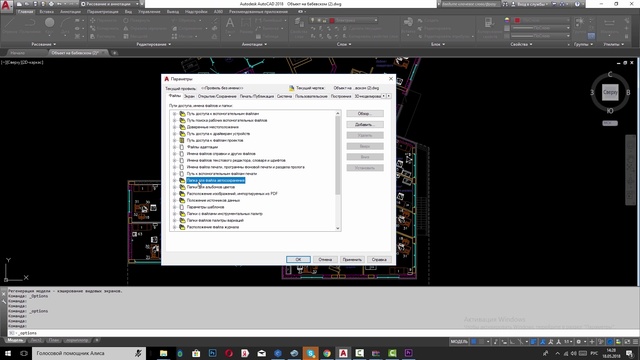Screen dimensions: 640x360
Task: Expand Путь поиска рабочих вспомогательных файлов node
Action: (174, 120)
